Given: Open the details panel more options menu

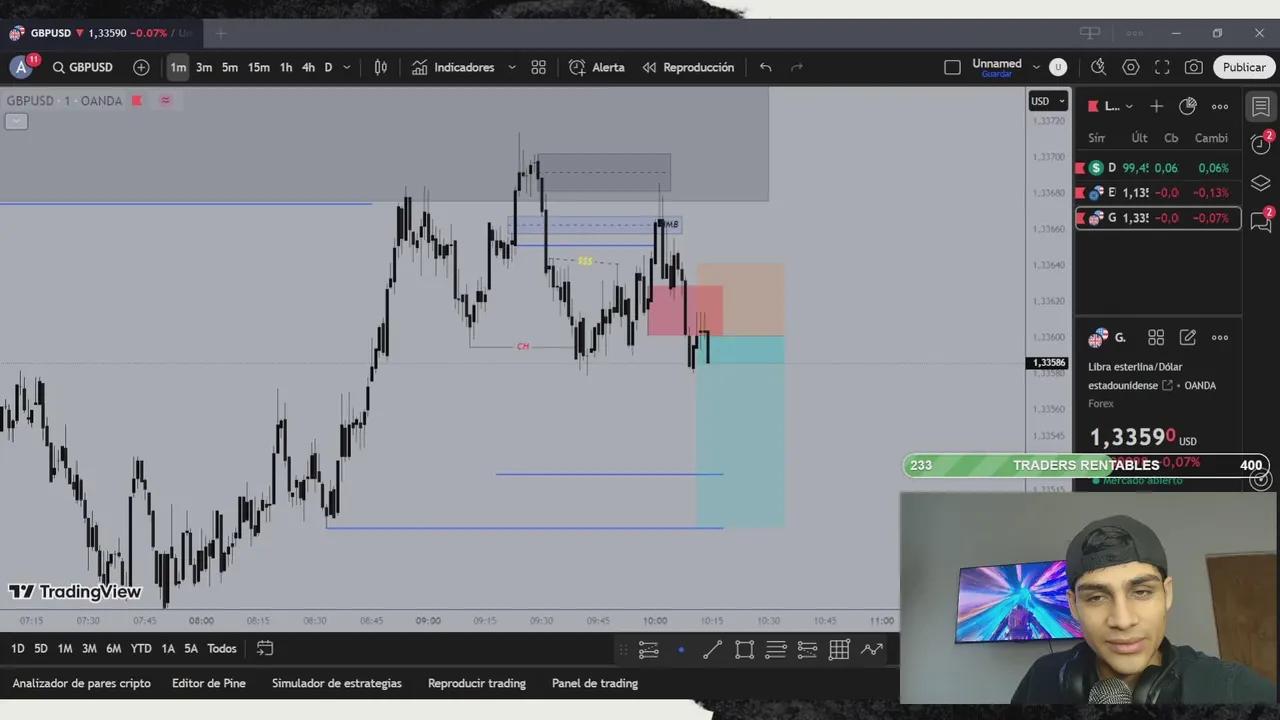Looking at the screenshot, I should (x=1220, y=338).
